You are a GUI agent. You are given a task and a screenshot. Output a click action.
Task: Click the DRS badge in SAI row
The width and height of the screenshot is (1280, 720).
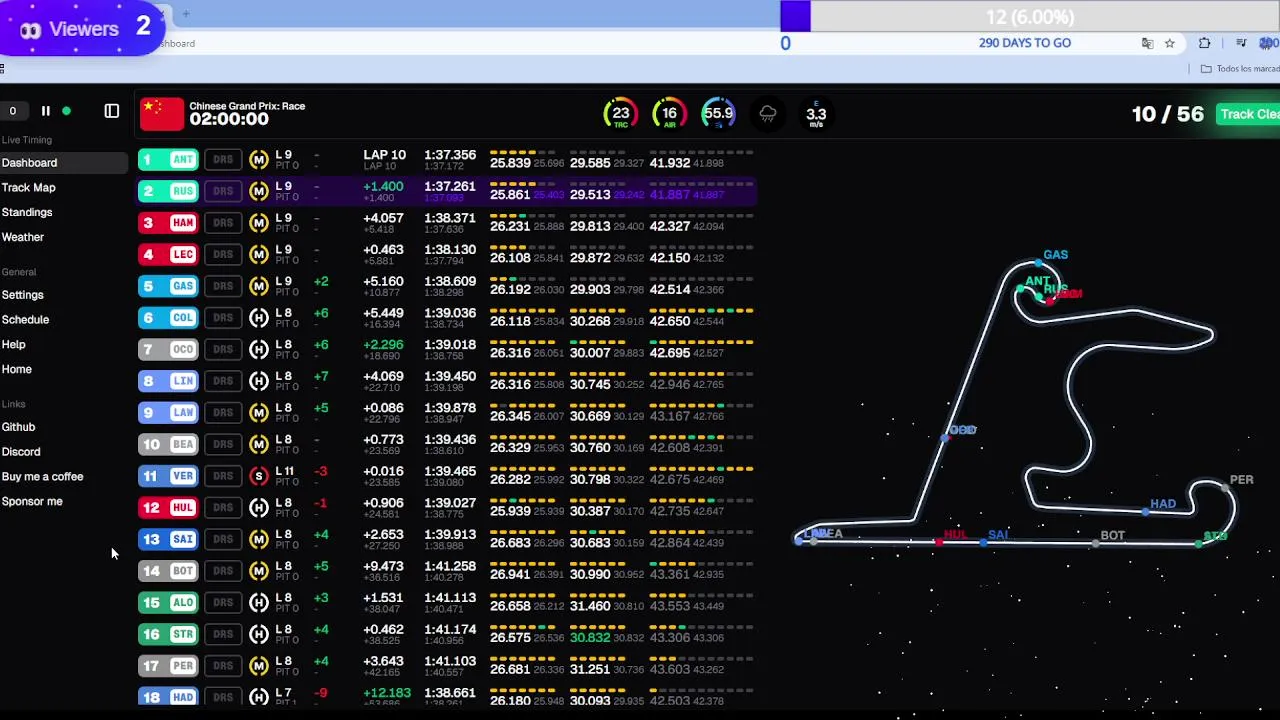click(223, 539)
